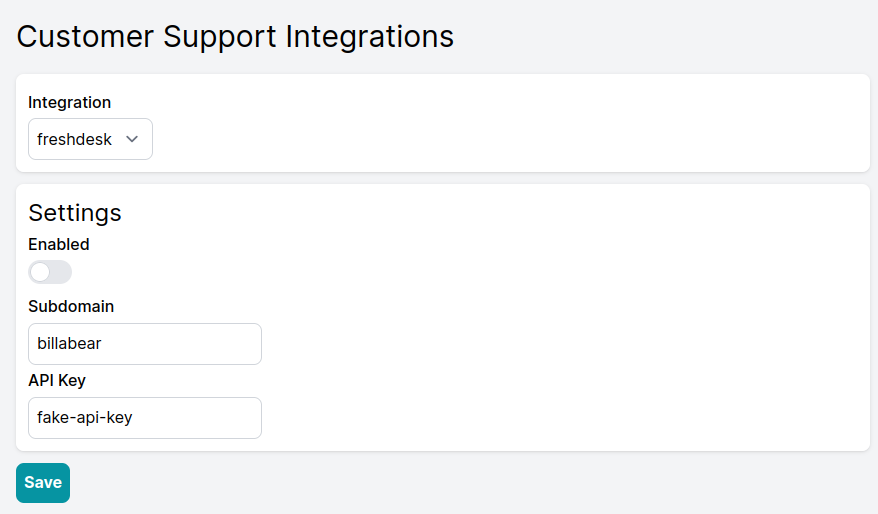Click the Integration field label
878x514 pixels.
69,102
